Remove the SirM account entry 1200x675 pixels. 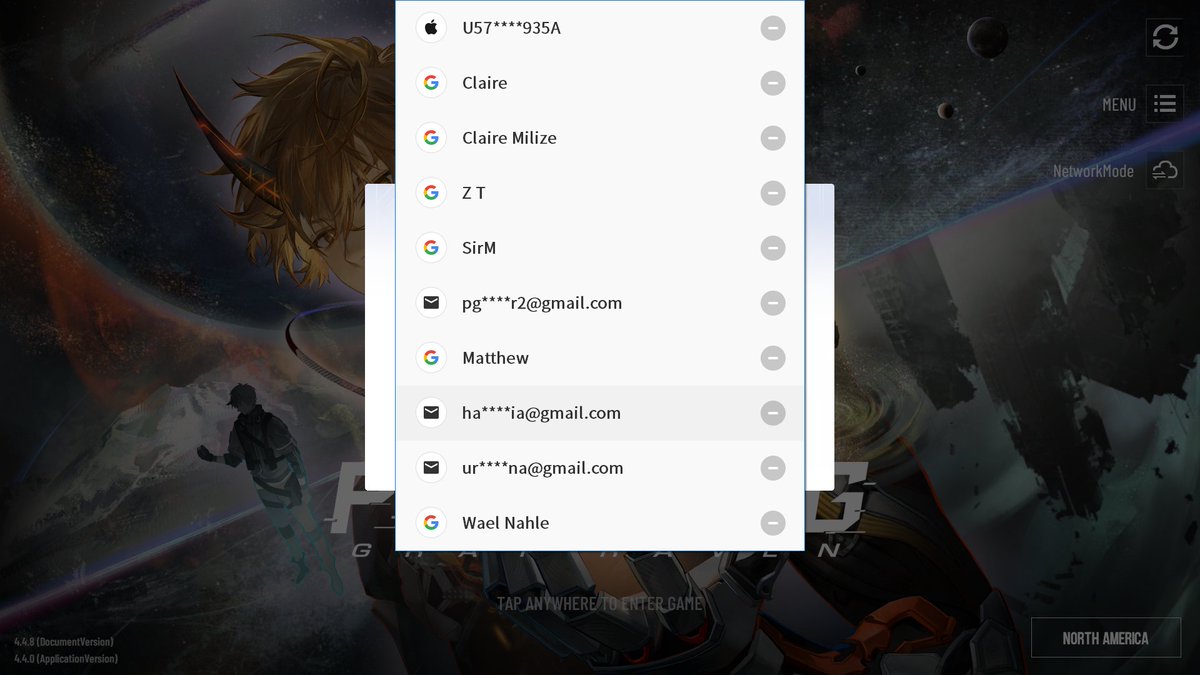pyautogui.click(x=773, y=248)
